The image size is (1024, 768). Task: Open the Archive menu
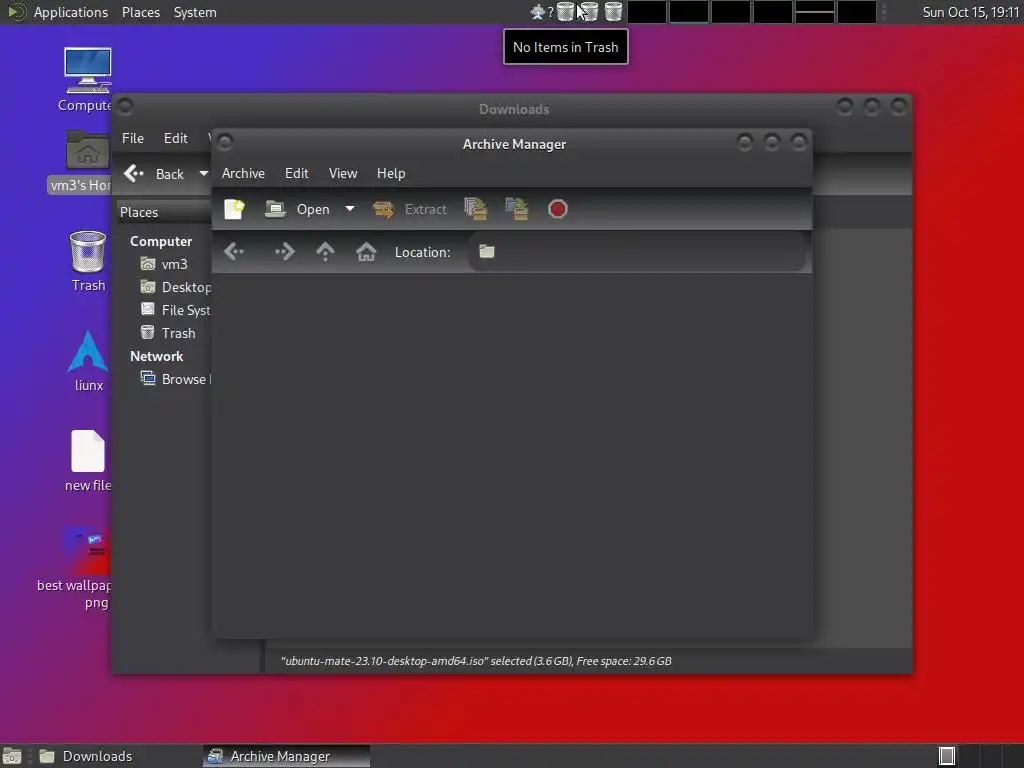tap(243, 173)
